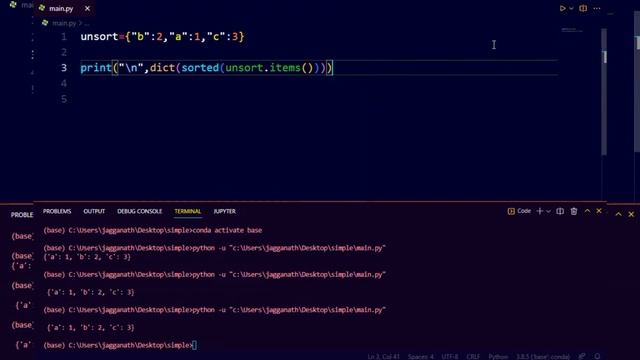Click the editor minimap preview
This screenshot has height=360, width=640.
(571, 30)
